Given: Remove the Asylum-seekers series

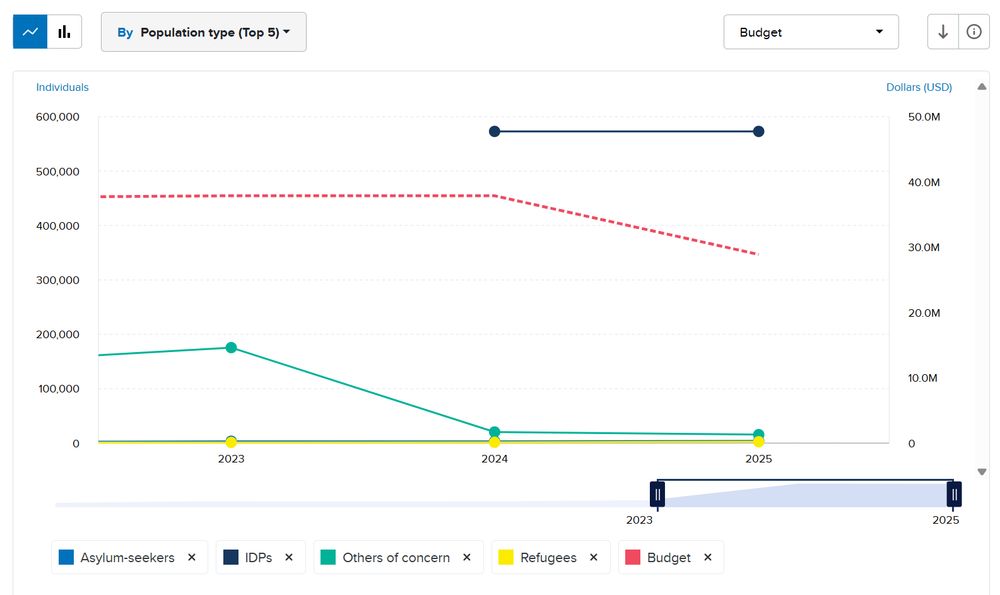Looking at the screenshot, I should [x=192, y=558].
